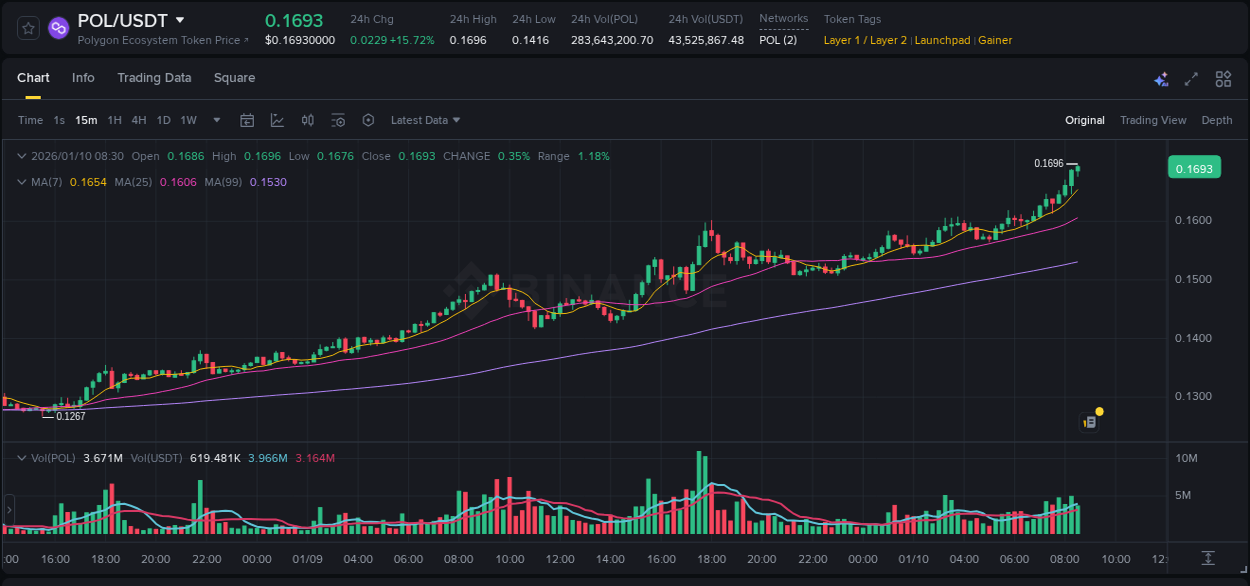Image resolution: width=1250 pixels, height=586 pixels.
Task: Switch to the Trading Data tab
Action: 154,77
